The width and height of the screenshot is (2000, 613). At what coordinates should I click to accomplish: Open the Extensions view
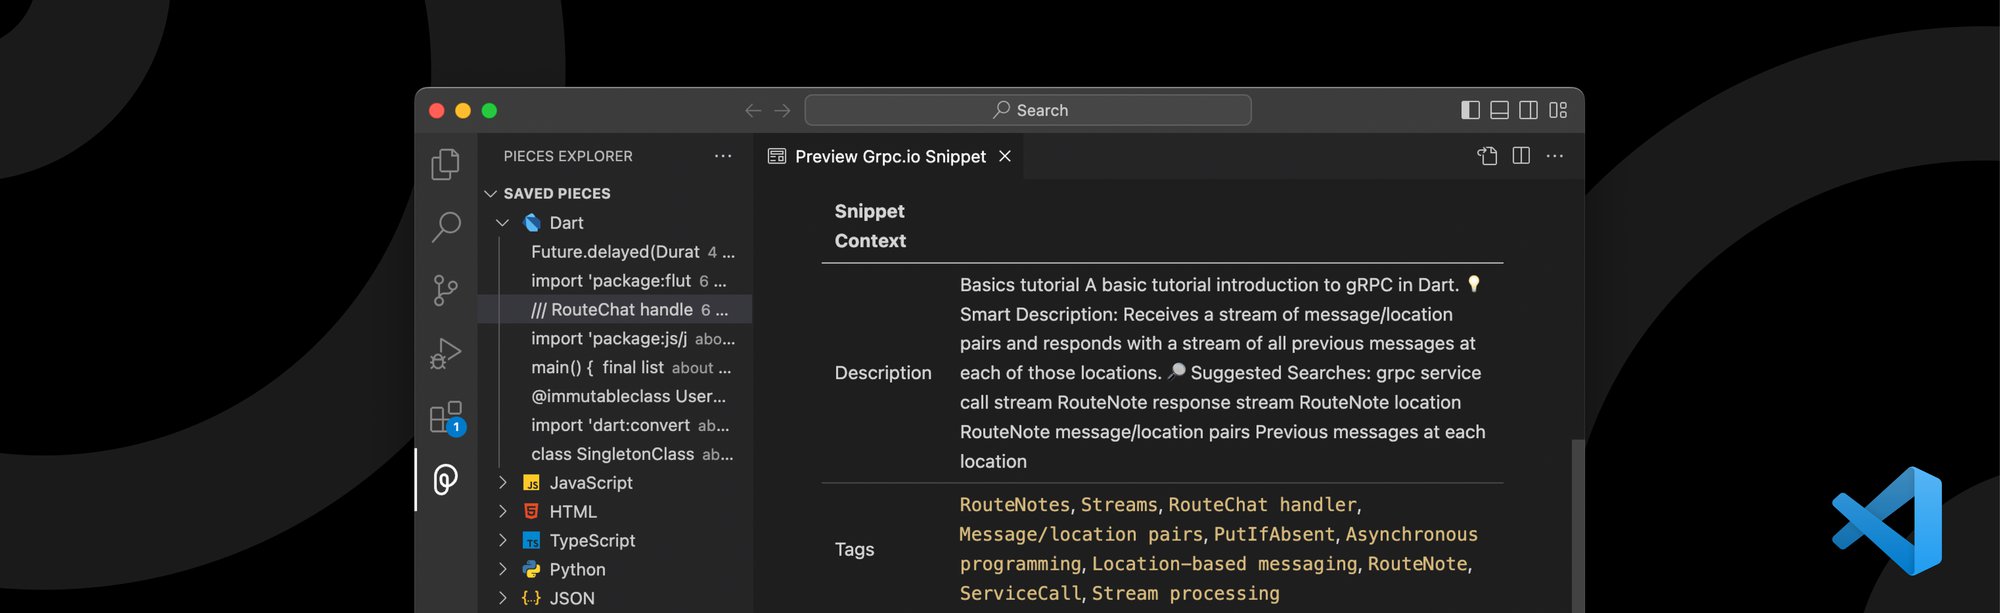point(446,417)
